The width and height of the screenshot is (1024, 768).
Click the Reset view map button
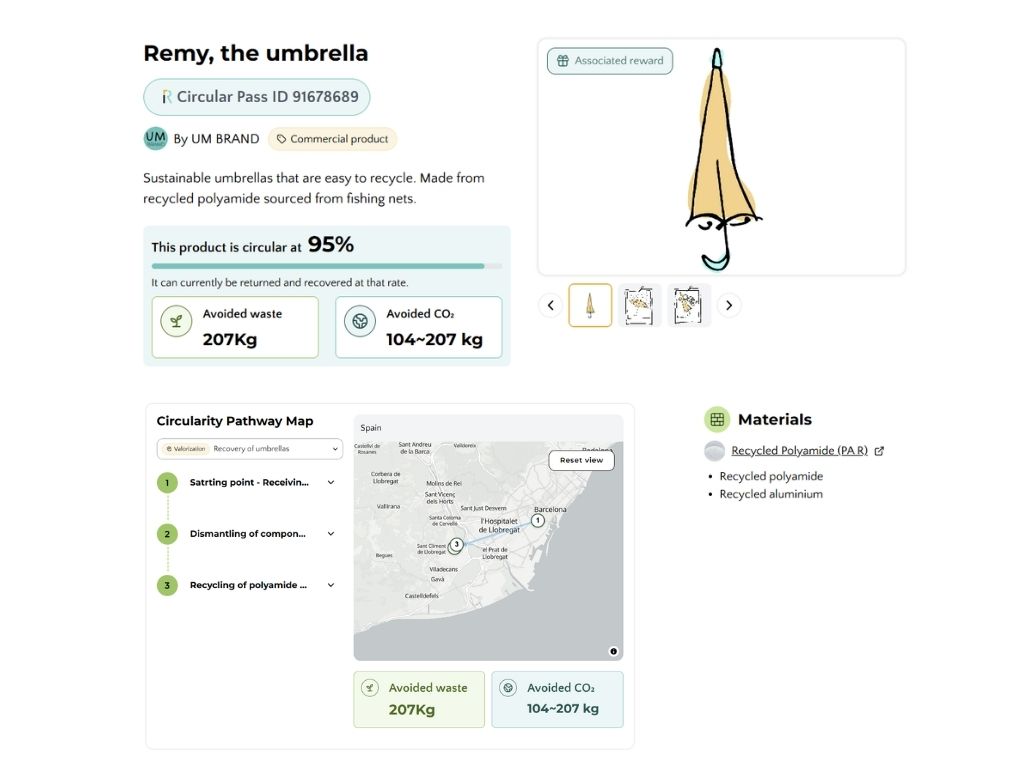581,460
